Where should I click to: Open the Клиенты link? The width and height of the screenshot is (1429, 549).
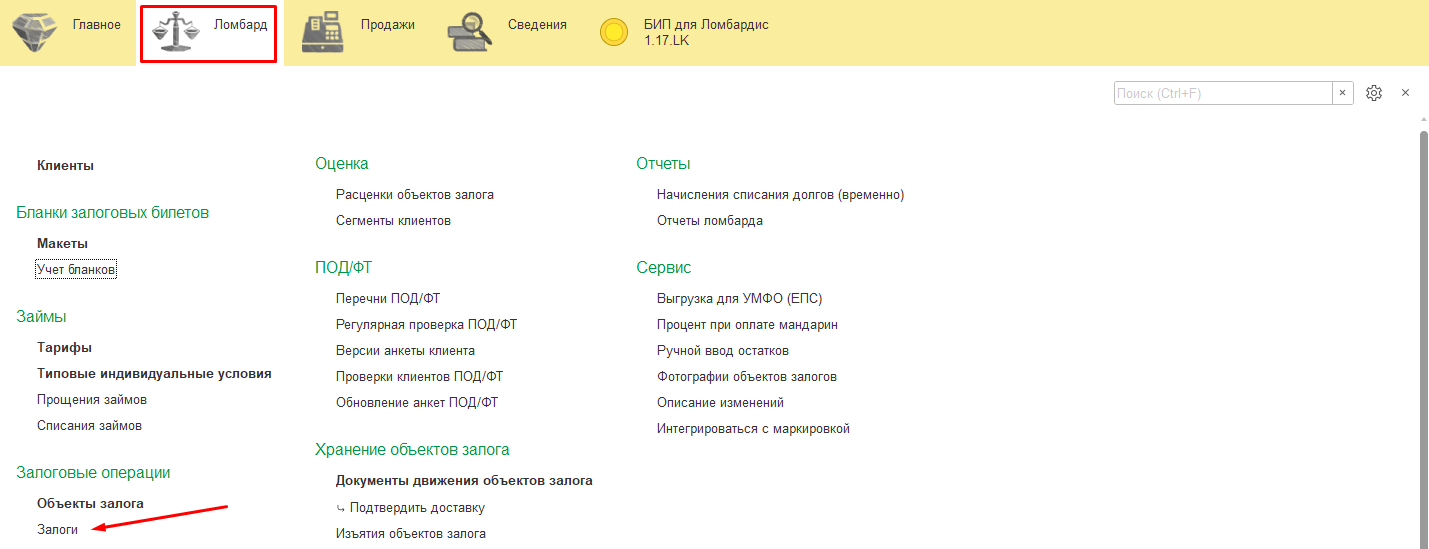65,165
